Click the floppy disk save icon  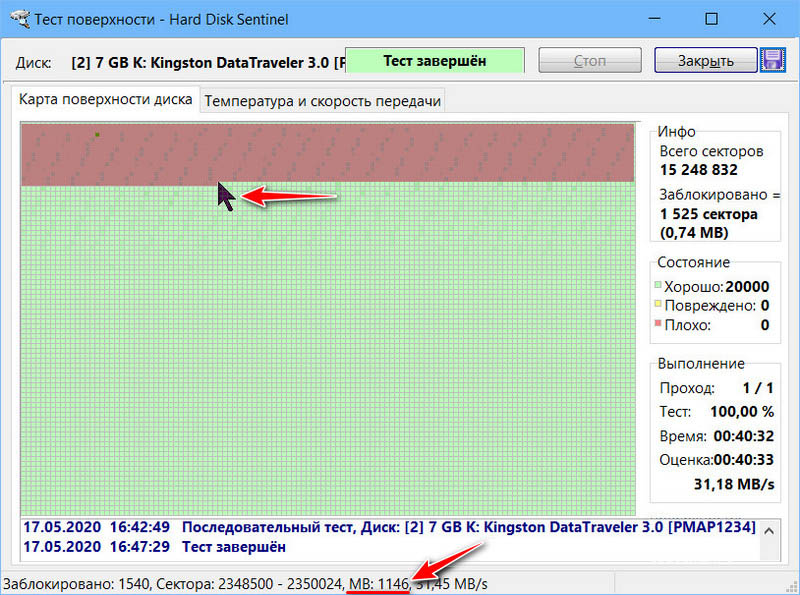pyautogui.click(x=772, y=61)
